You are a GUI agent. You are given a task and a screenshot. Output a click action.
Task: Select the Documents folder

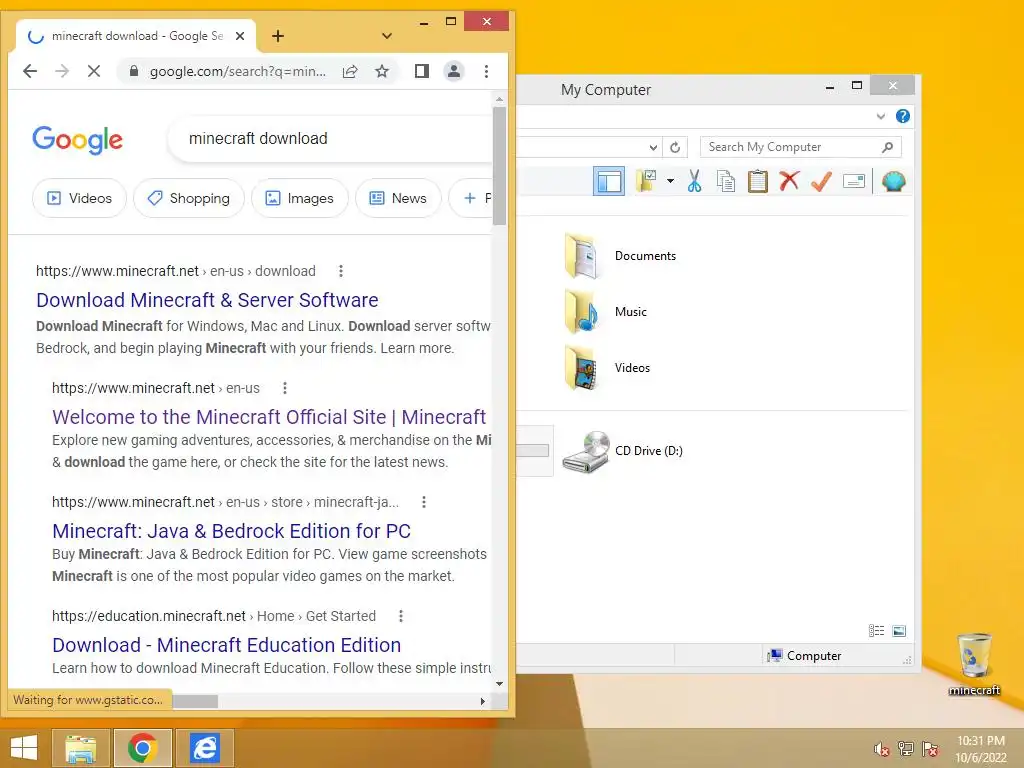[x=620, y=256]
